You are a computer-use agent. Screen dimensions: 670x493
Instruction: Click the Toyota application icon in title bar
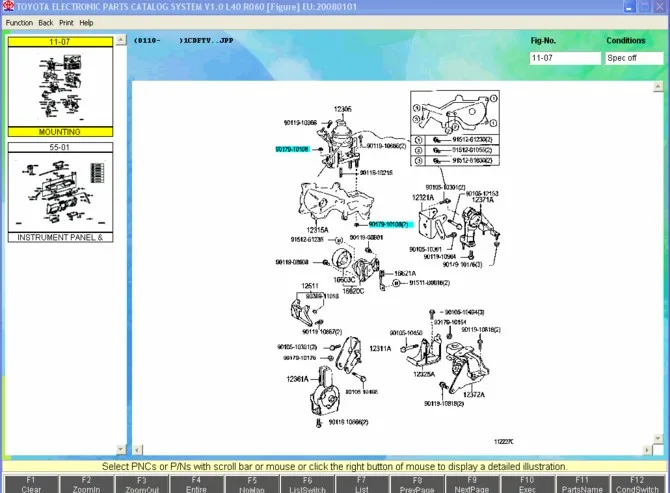8,6
